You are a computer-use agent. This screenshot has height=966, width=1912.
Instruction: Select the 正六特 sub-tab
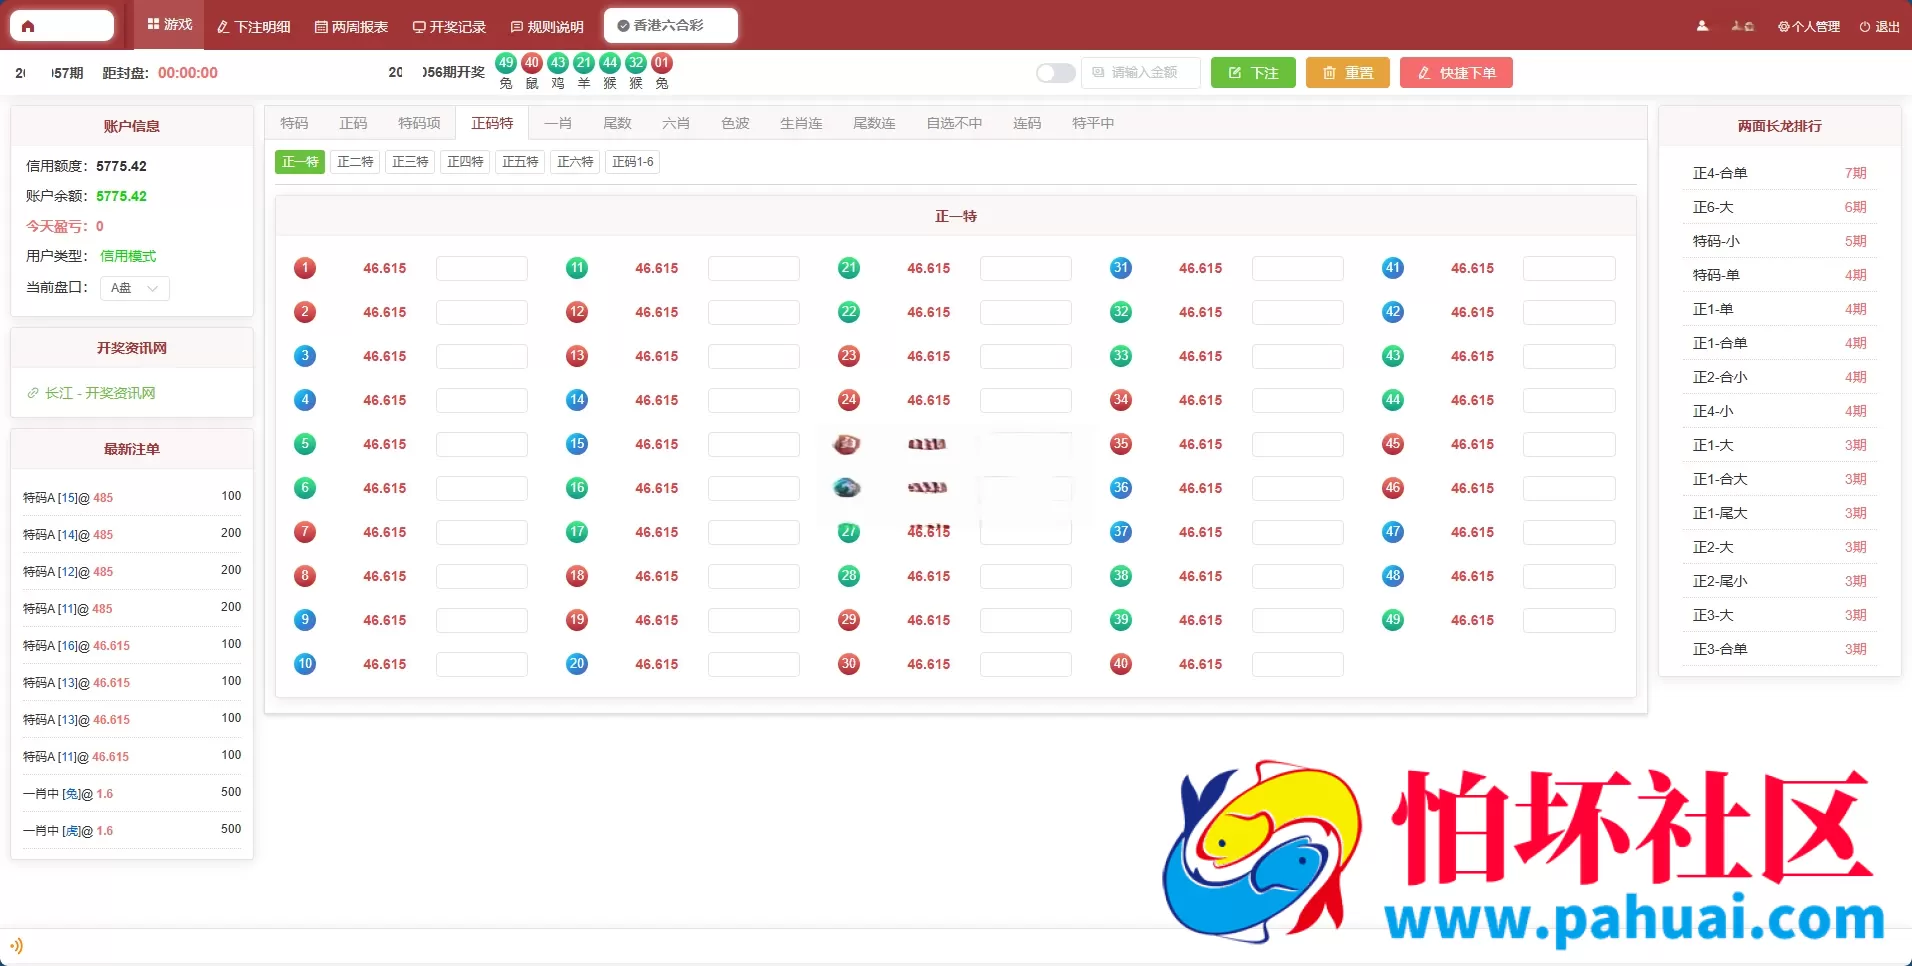(x=575, y=162)
